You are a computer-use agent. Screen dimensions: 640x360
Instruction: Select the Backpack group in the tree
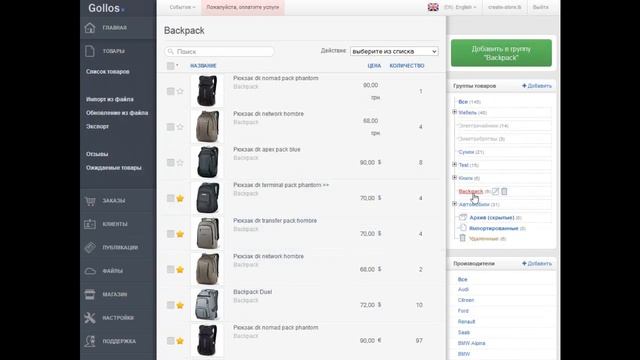point(471,191)
